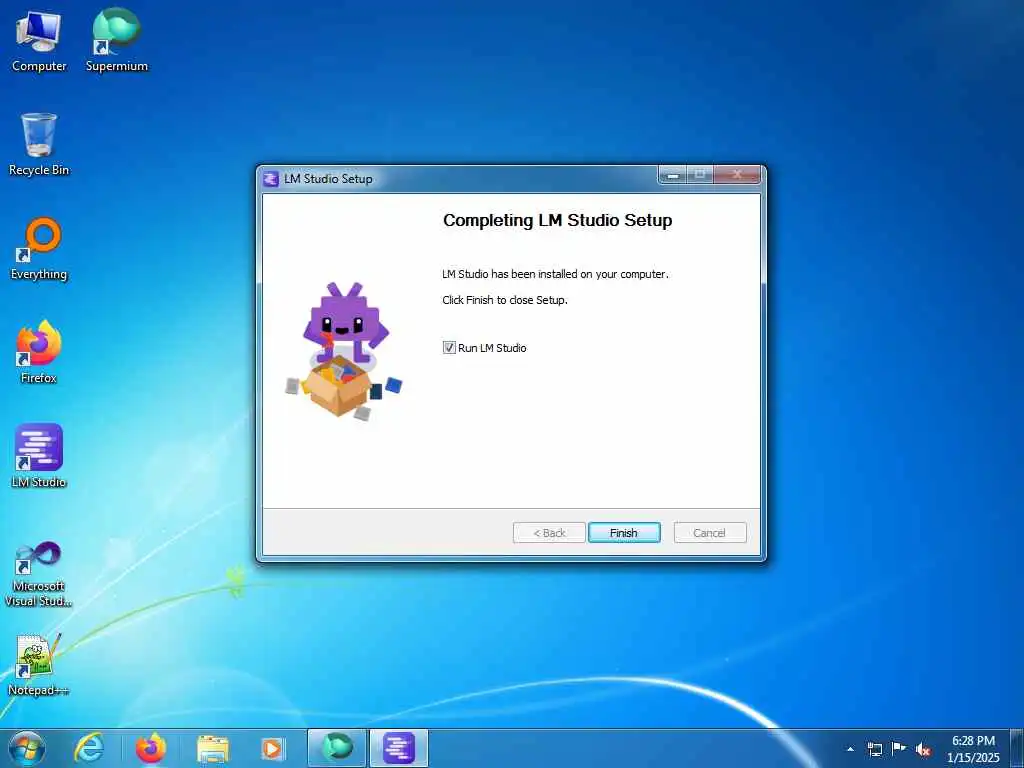Select the LM Studio desktop shortcut

[39, 456]
